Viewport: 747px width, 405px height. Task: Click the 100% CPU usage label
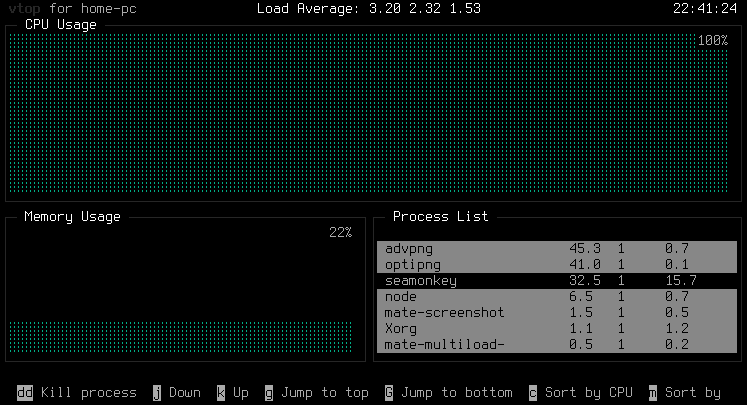(713, 40)
